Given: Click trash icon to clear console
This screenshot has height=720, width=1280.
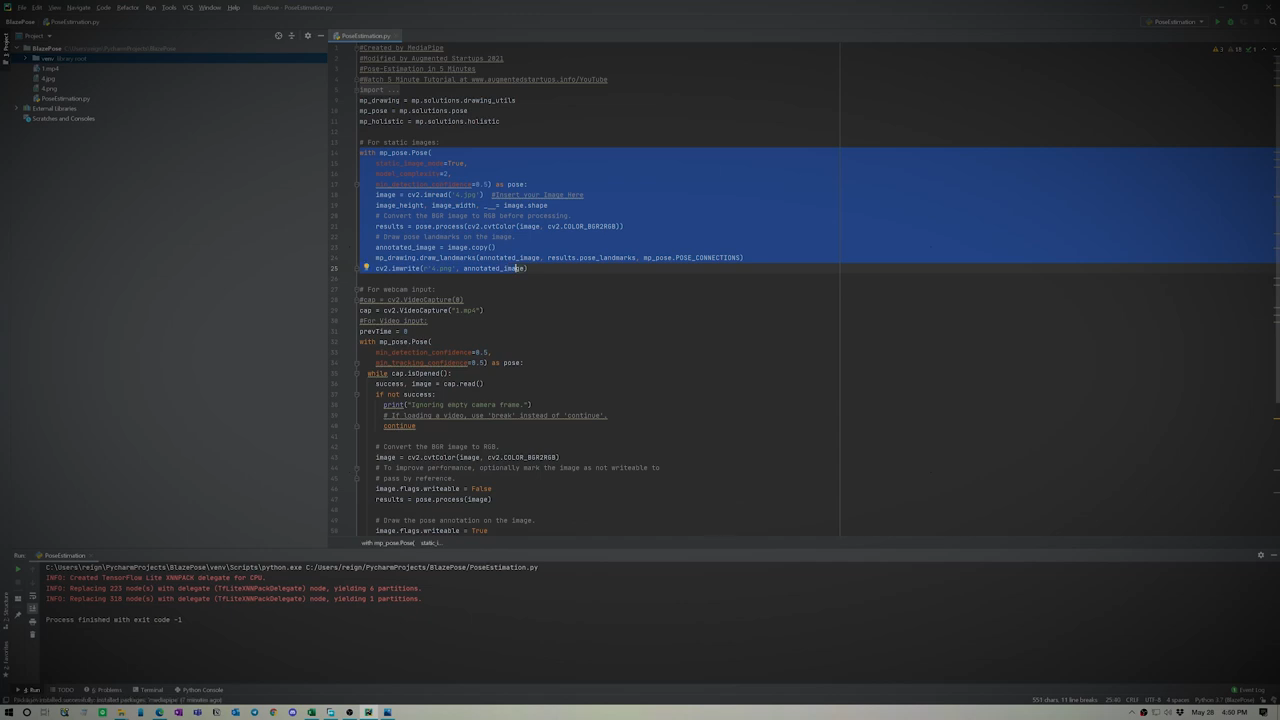Looking at the screenshot, I should pyautogui.click(x=32, y=634).
